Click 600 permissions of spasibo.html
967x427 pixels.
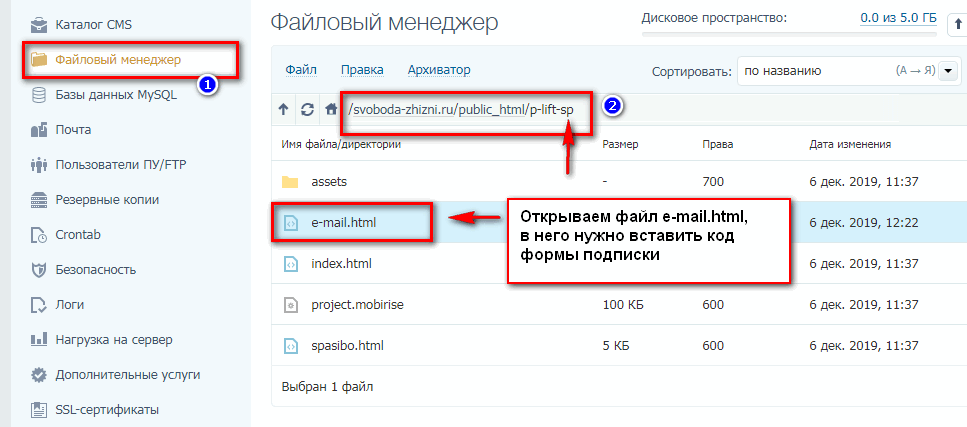713,346
